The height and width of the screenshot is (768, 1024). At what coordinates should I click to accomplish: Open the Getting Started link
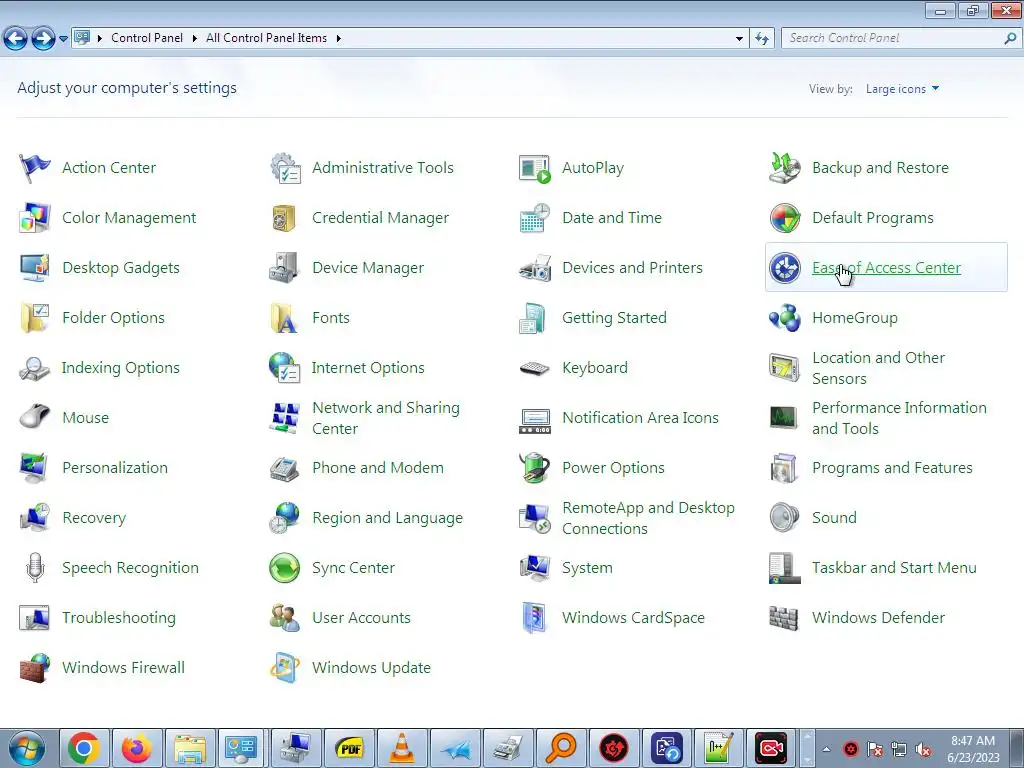614,318
